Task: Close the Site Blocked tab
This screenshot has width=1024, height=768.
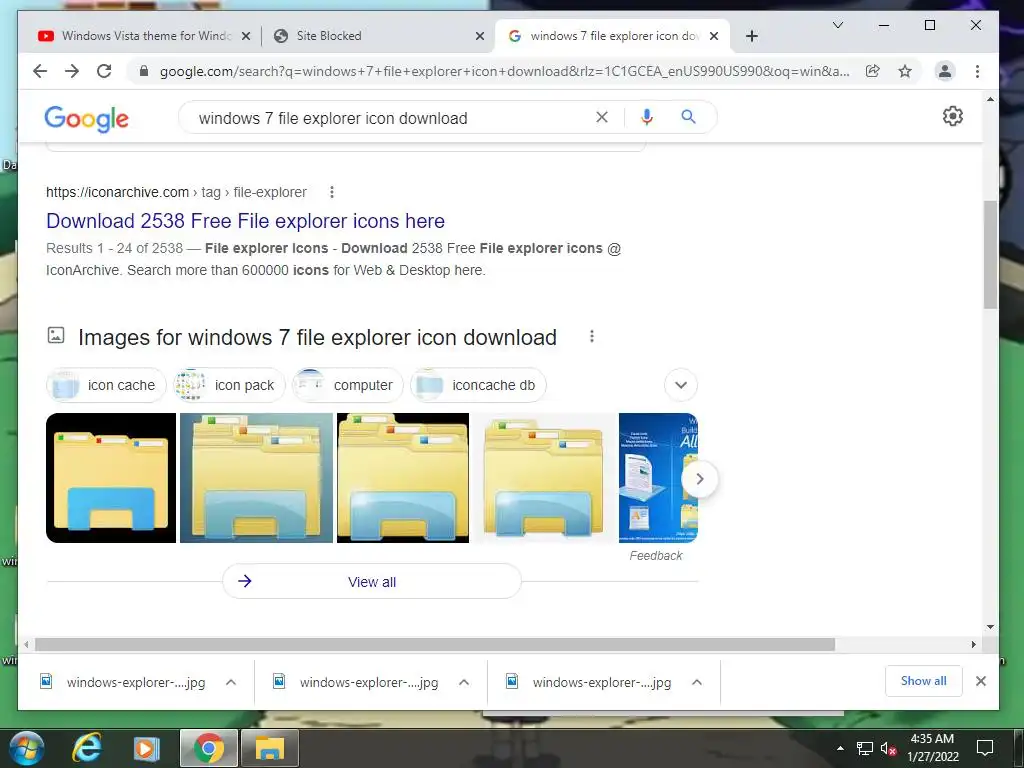Action: click(479, 36)
